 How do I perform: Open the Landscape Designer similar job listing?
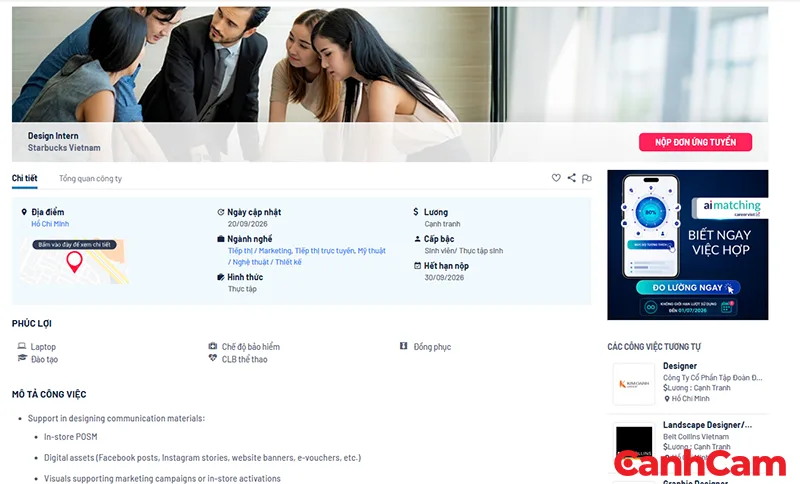(x=707, y=425)
